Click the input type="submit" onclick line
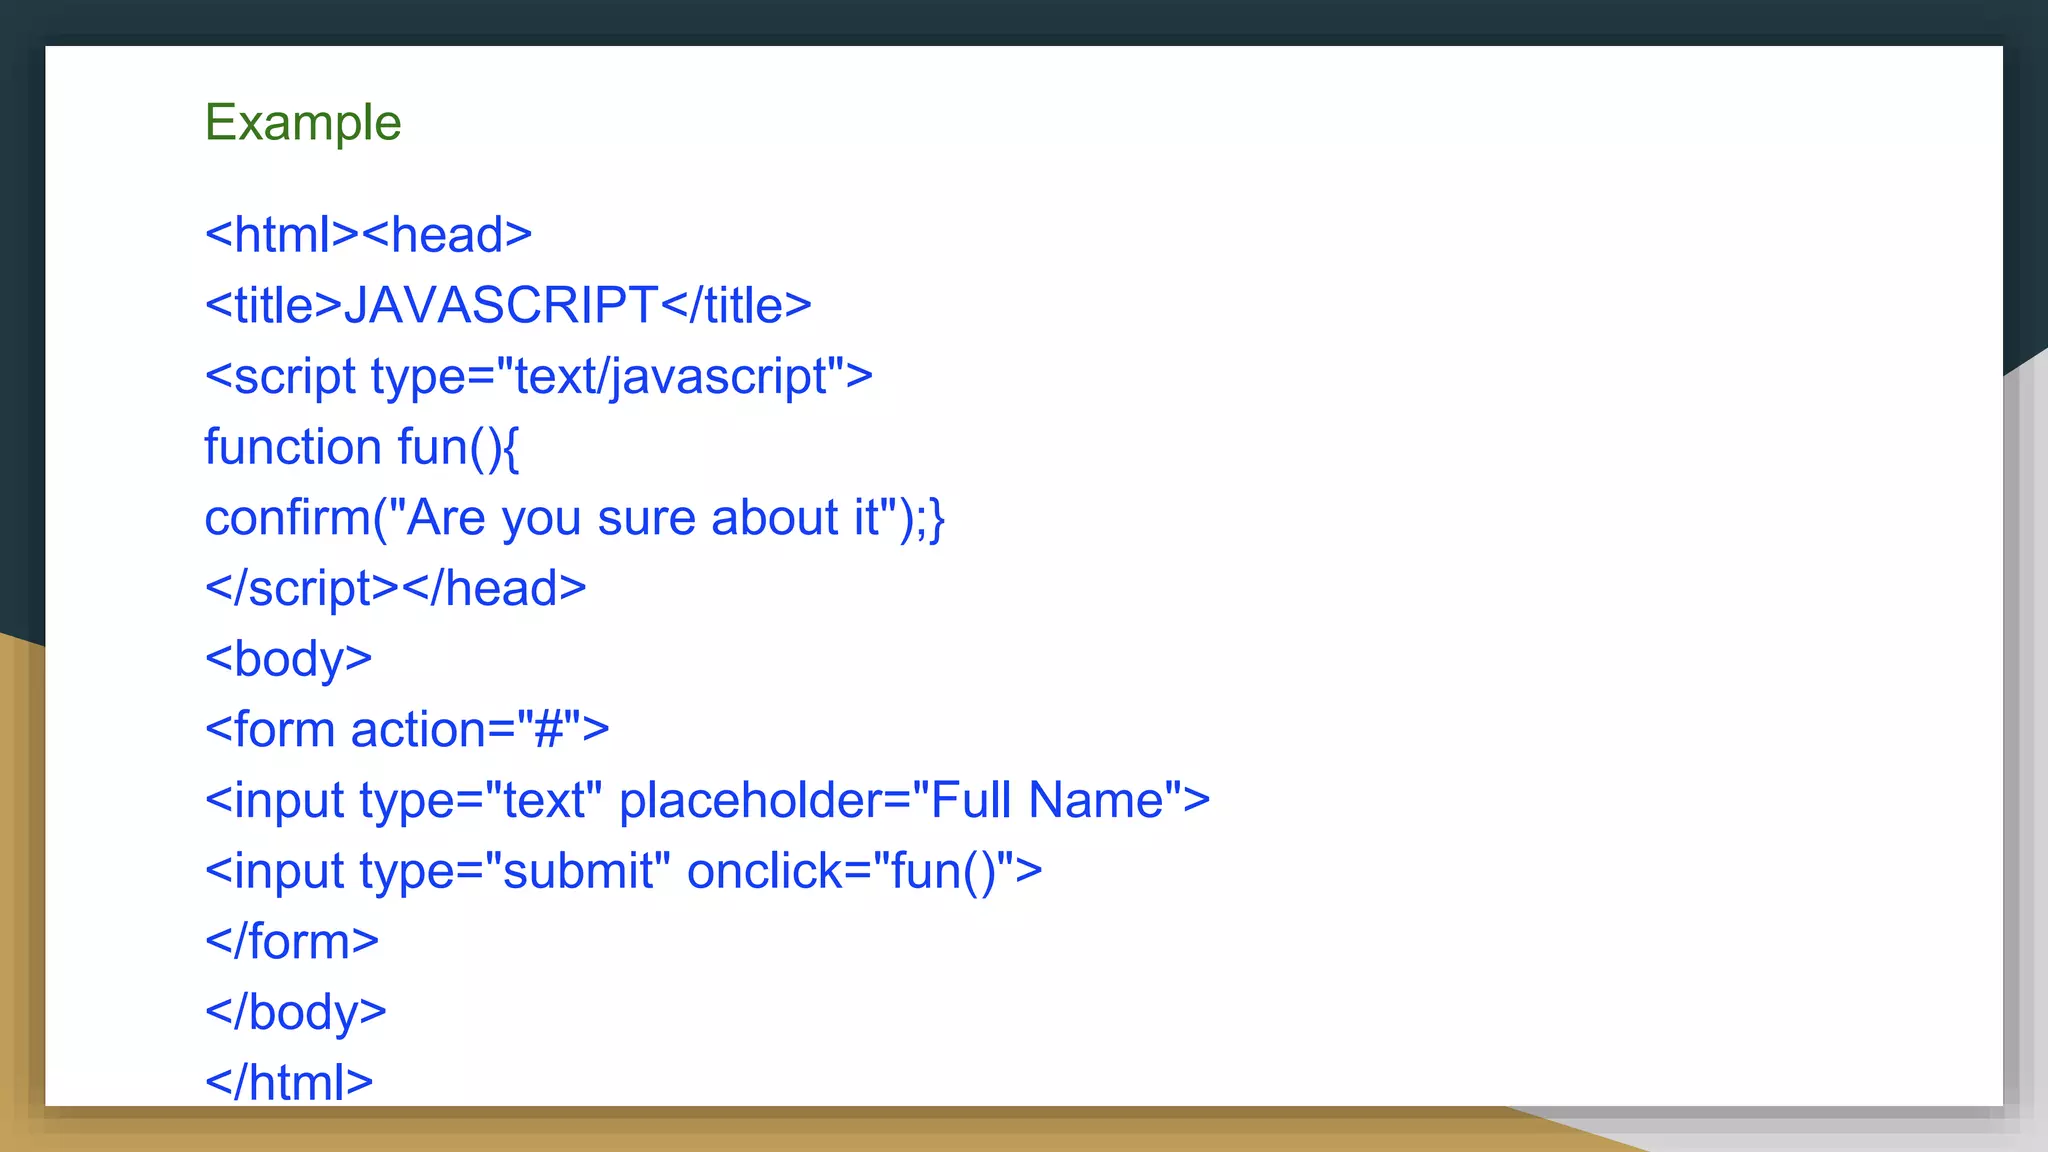 click(623, 872)
